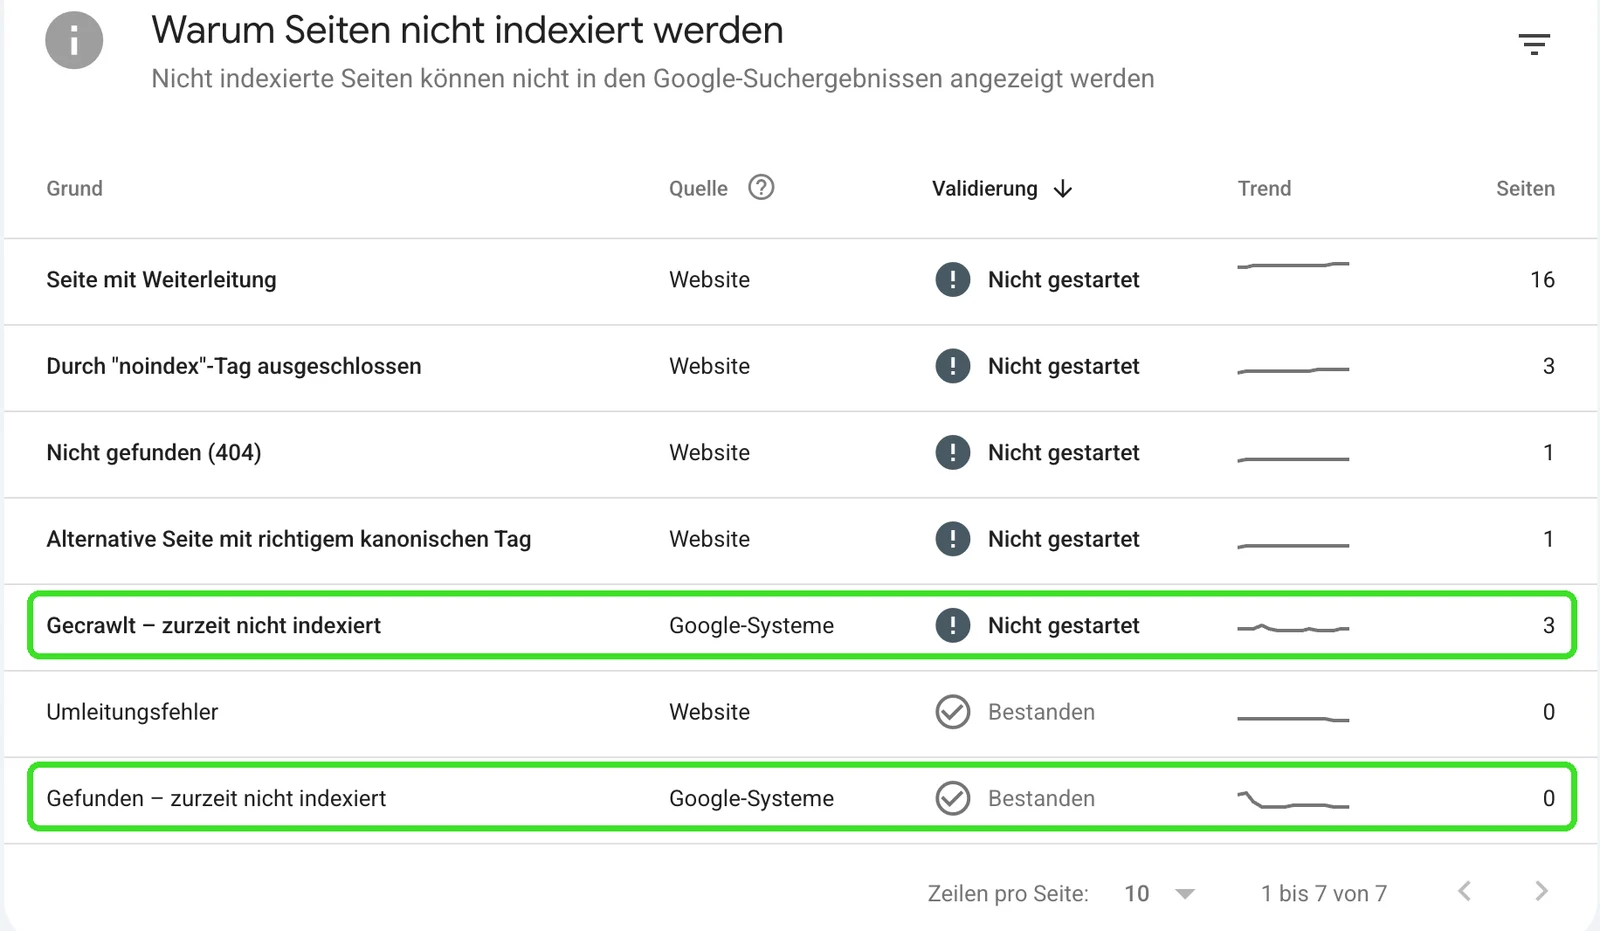The height and width of the screenshot is (931, 1600).
Task: Click Nicht gestartet in Seite mit Weiterleitung row
Action: click(1063, 280)
